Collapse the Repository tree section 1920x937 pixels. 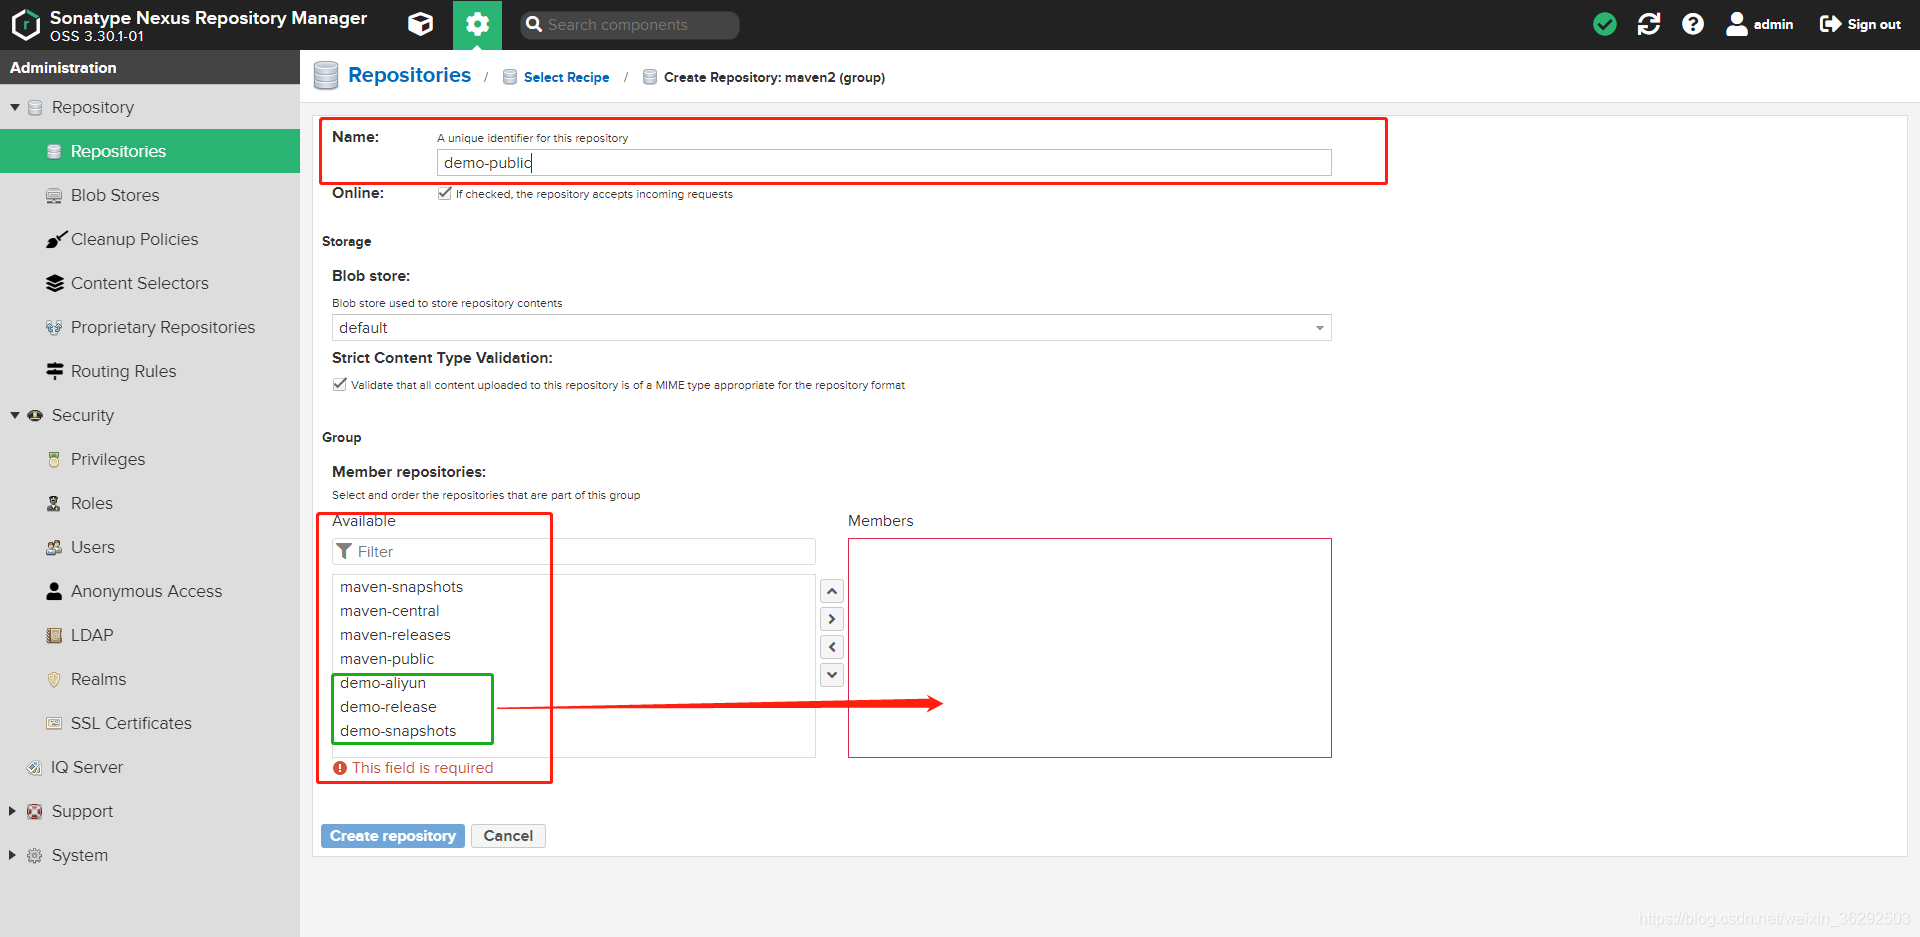pyautogui.click(x=15, y=107)
